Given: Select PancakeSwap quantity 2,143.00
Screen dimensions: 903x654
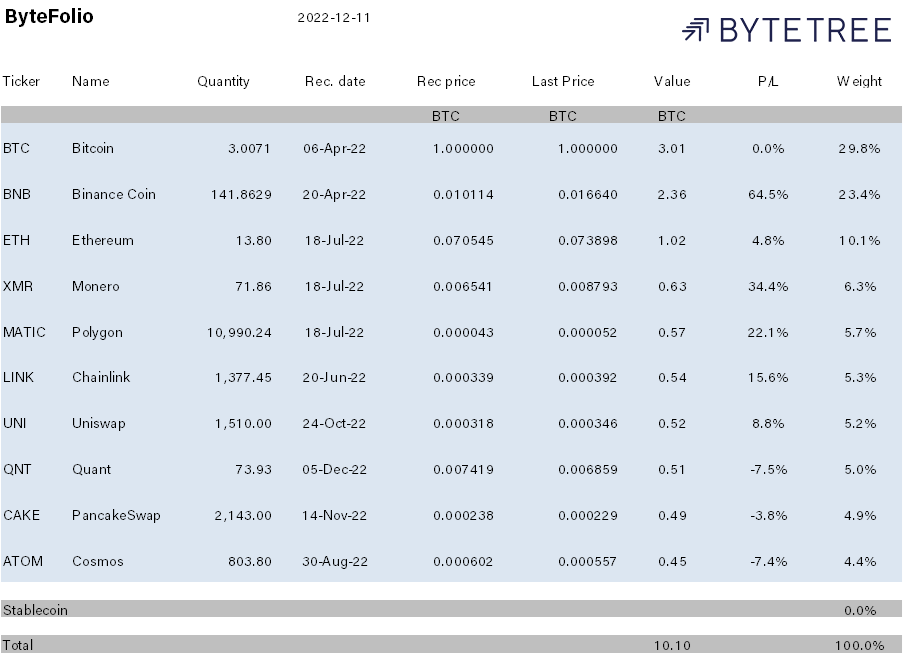Looking at the screenshot, I should 243,515.
